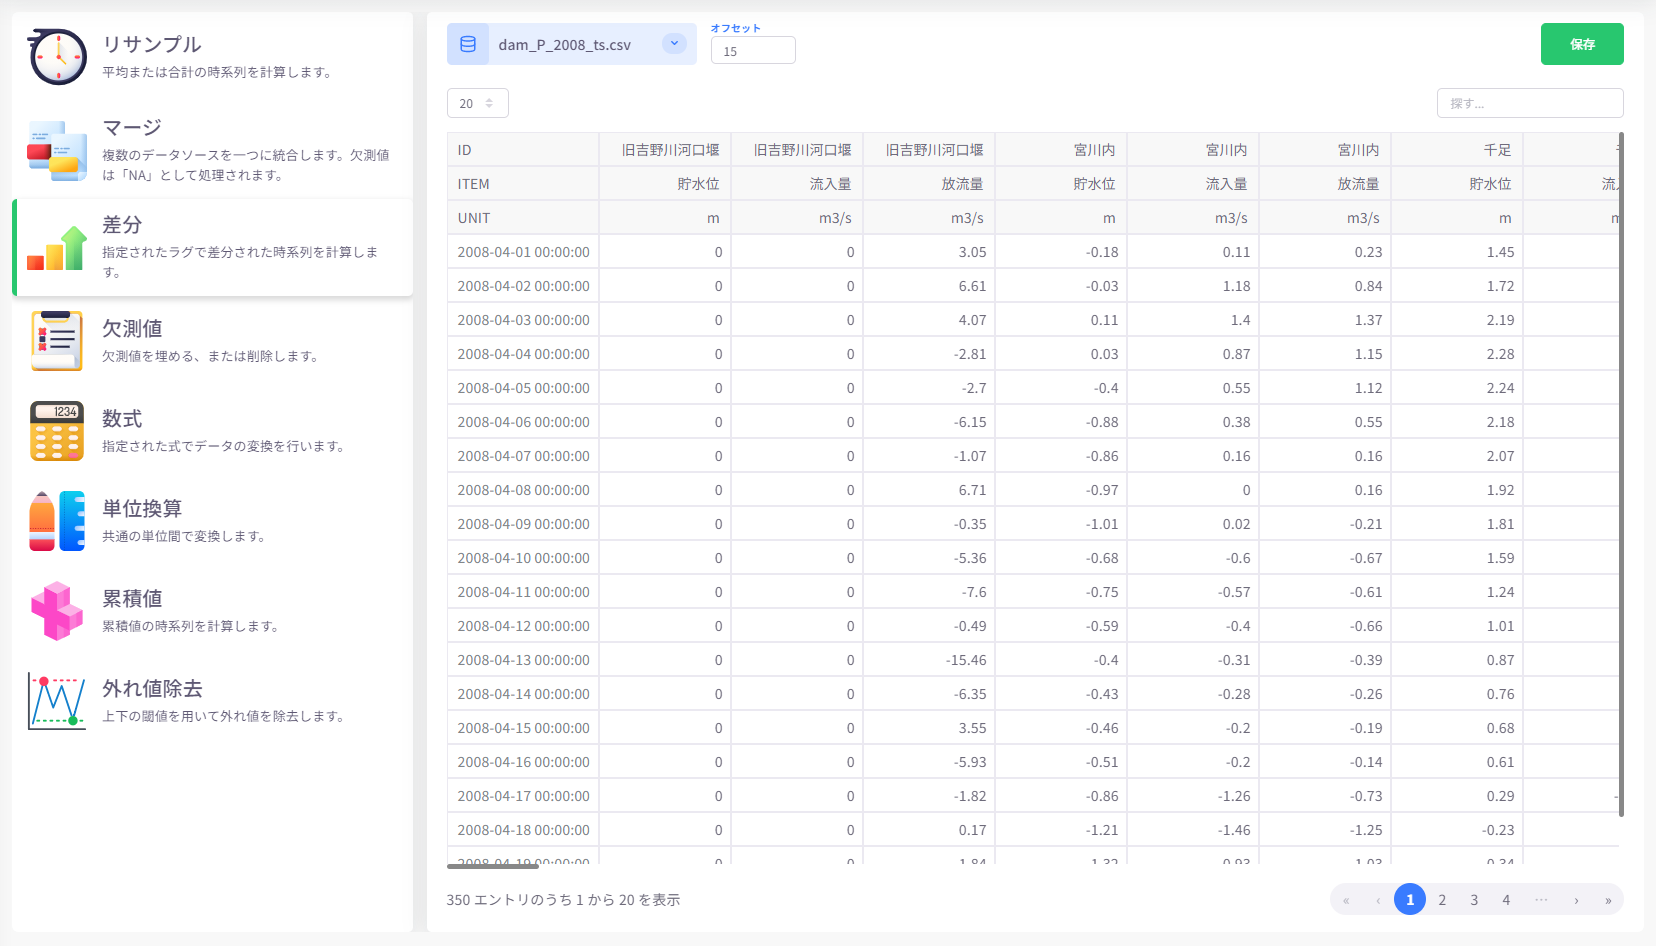The height and width of the screenshot is (946, 1656).
Task: Click the ITEM header row label
Action: point(523,184)
